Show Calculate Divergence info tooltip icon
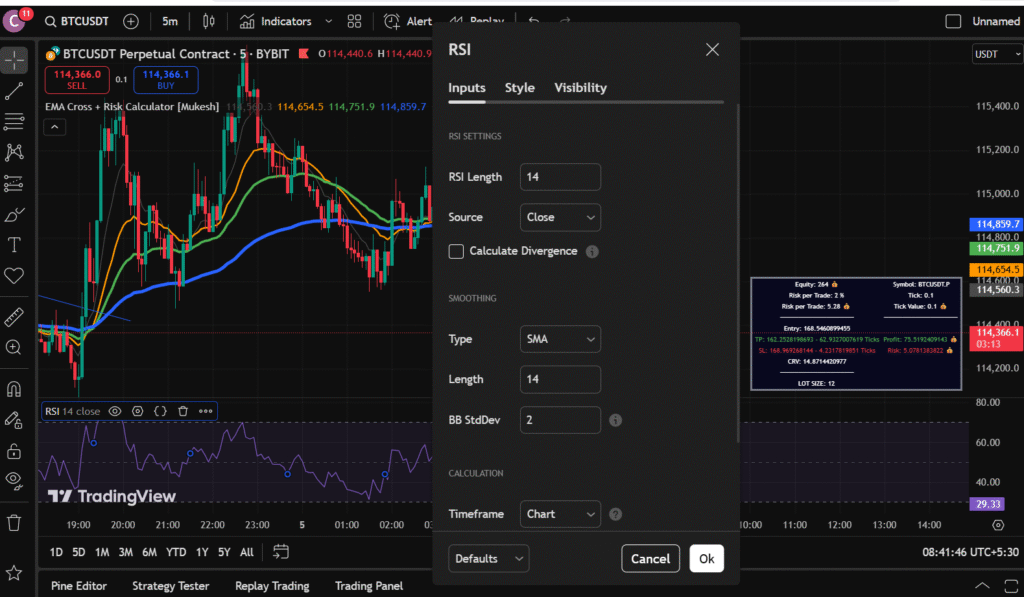The width and height of the screenshot is (1024, 597). pos(592,251)
